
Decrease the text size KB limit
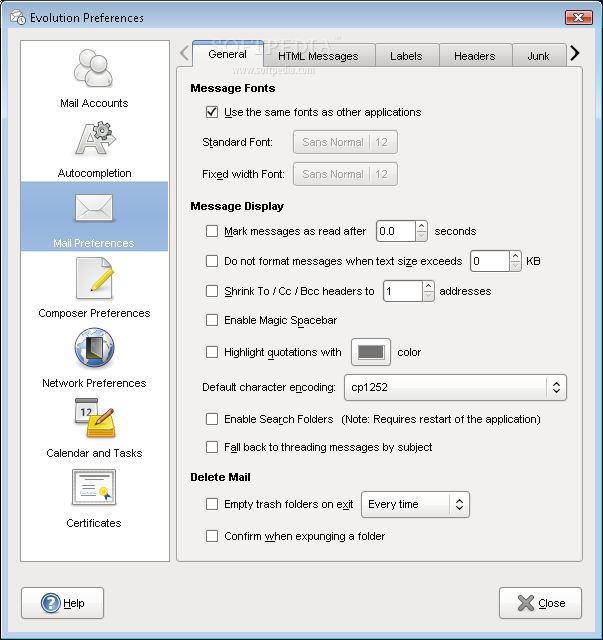point(516,266)
